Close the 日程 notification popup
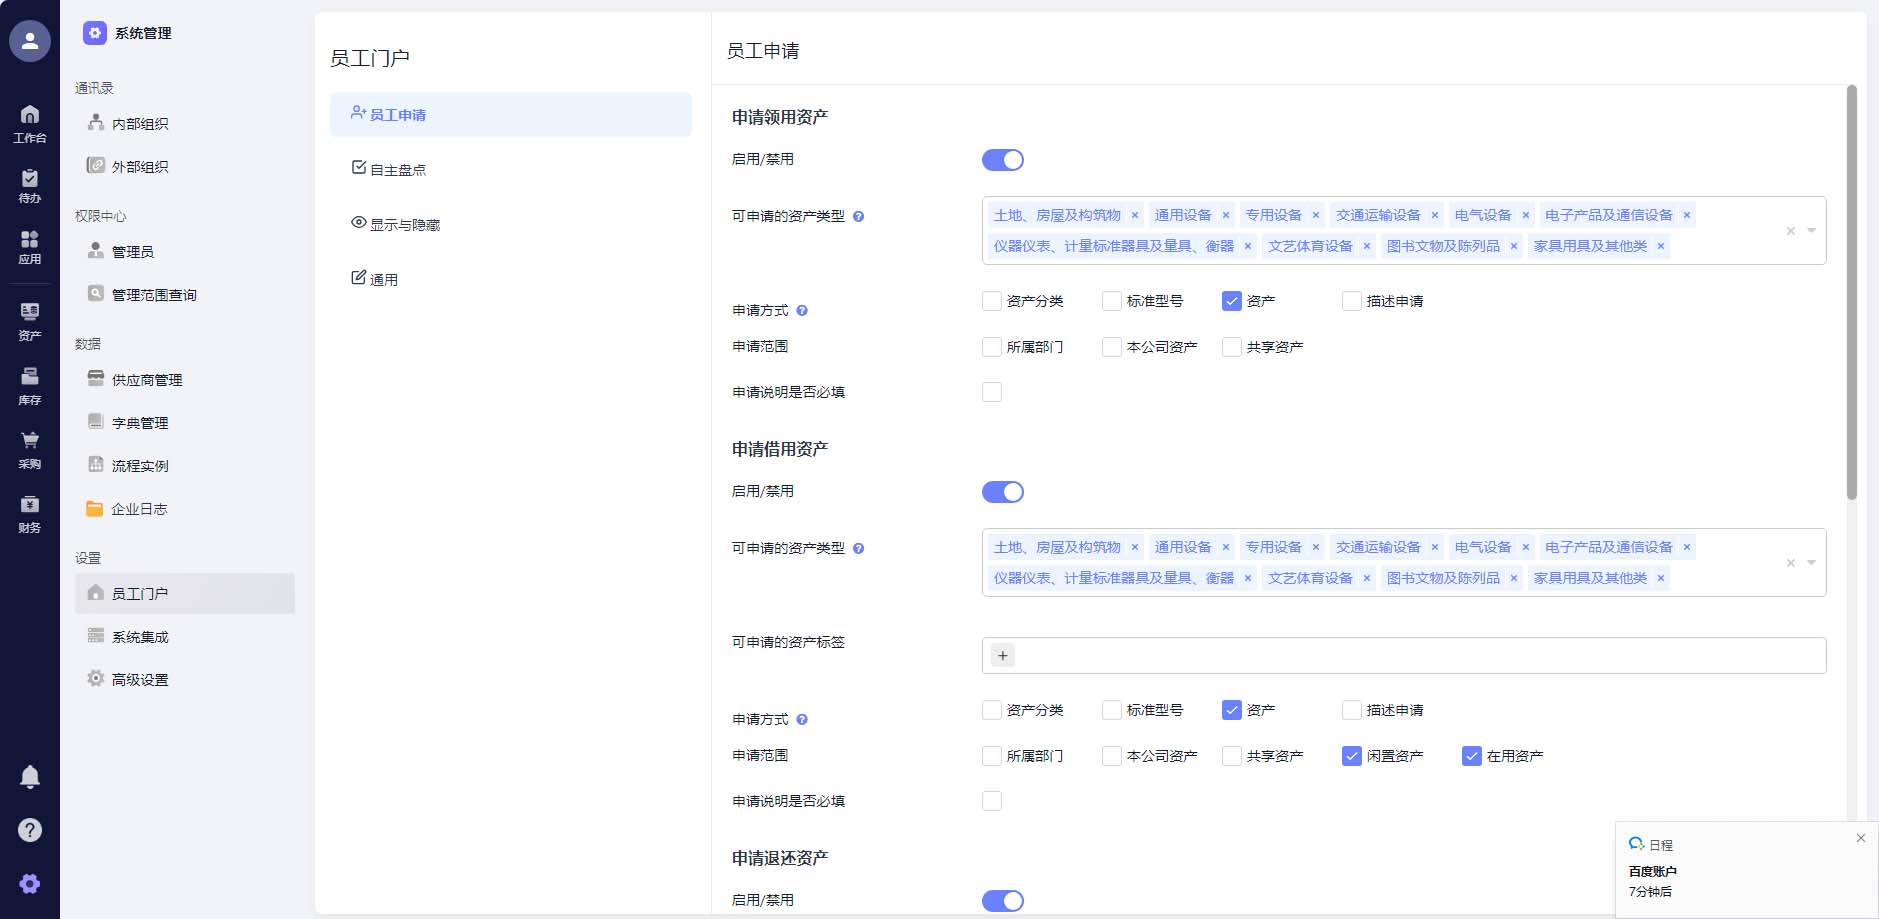 [x=1861, y=838]
